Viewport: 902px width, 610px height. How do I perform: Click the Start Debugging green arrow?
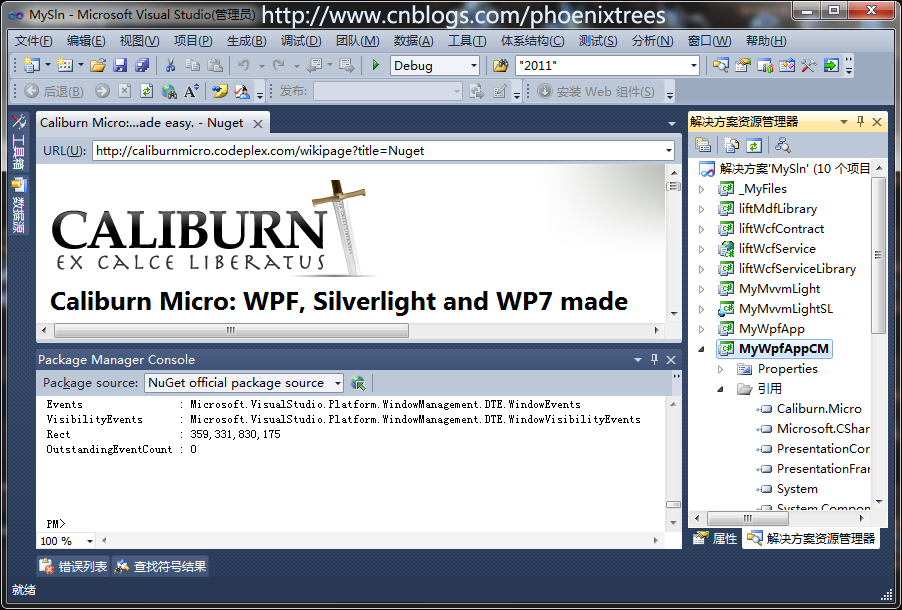click(376, 66)
